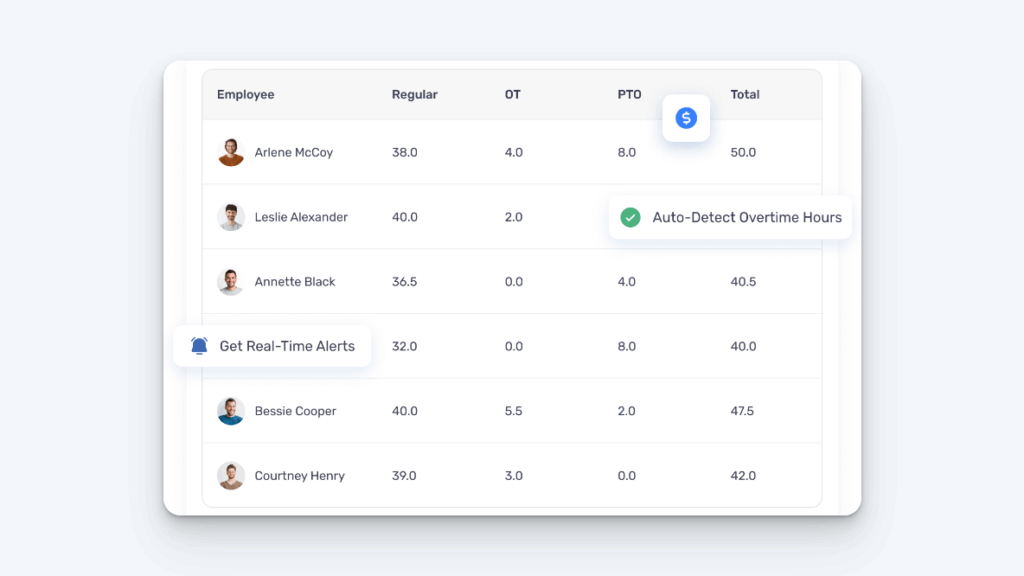Click the blue bell alert icon

[x=199, y=346]
